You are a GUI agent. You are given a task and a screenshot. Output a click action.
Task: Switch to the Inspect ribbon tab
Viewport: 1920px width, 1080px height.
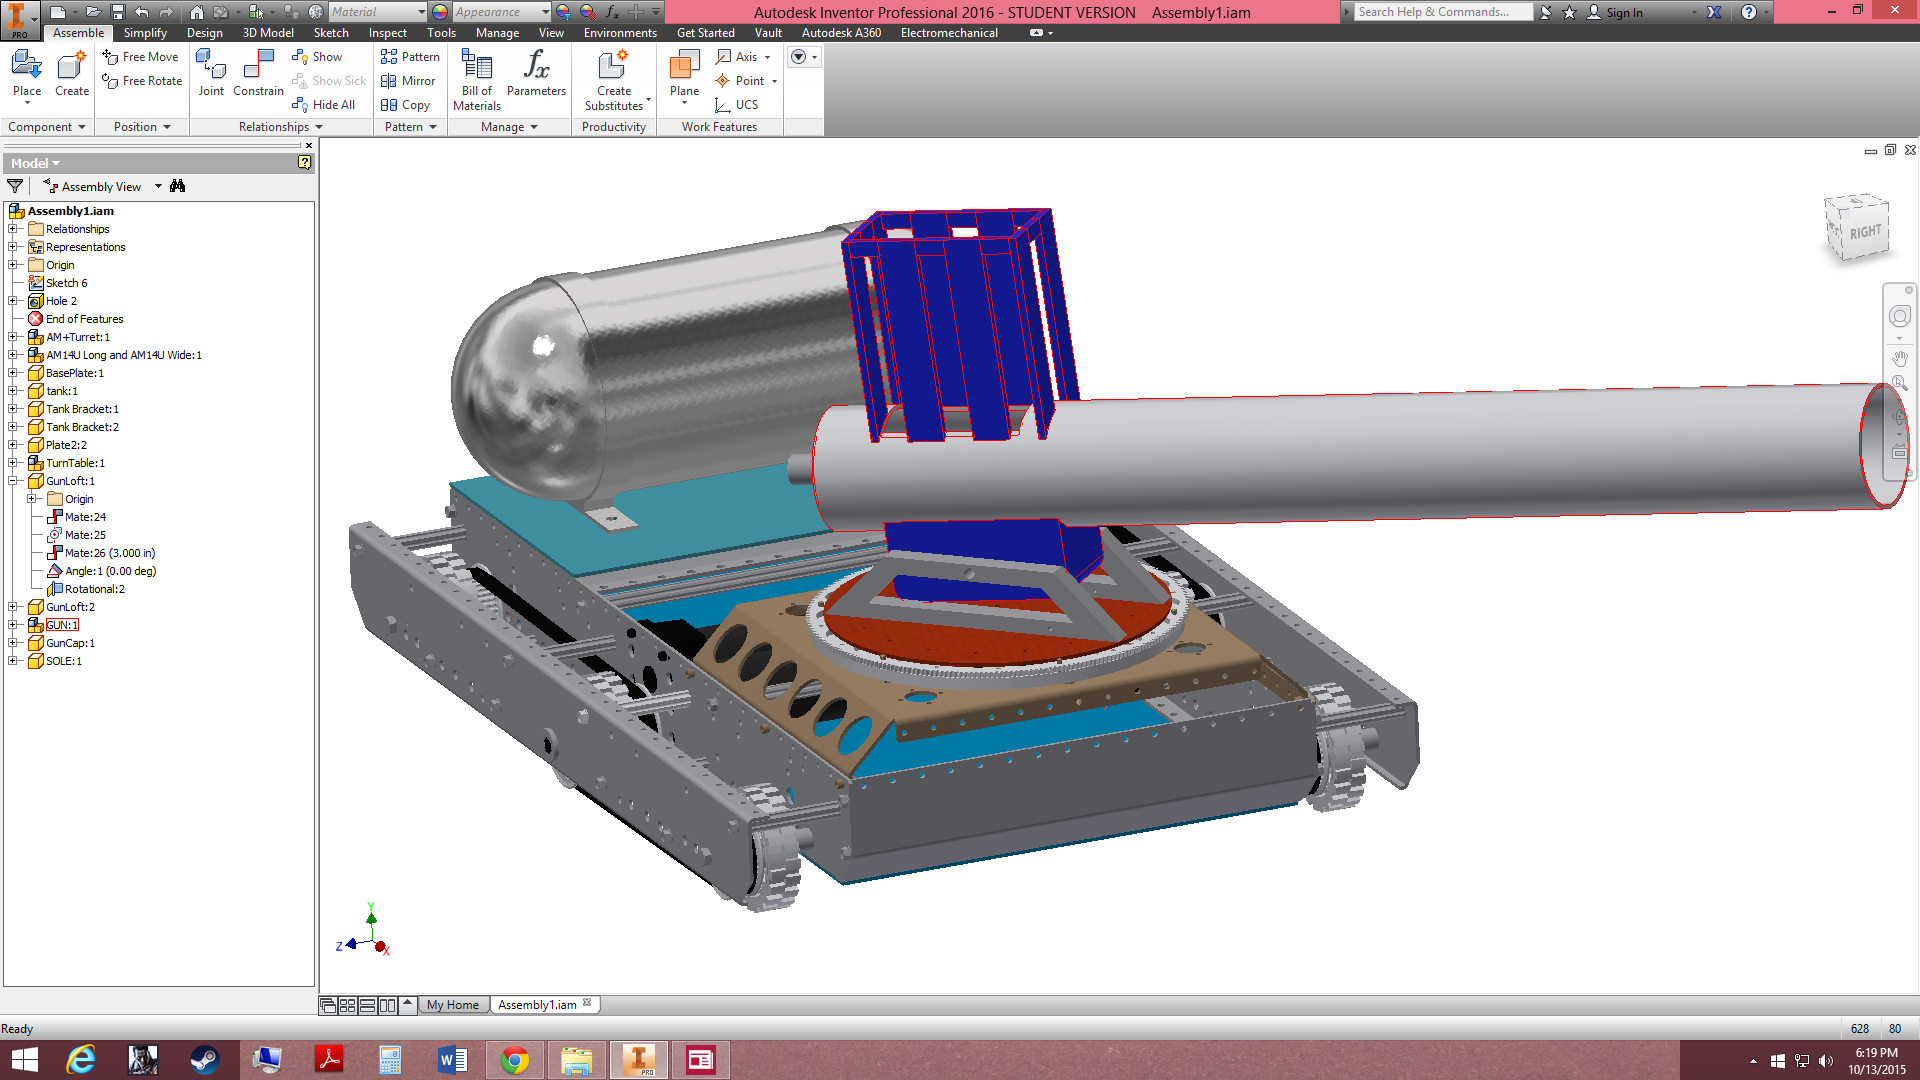[388, 33]
